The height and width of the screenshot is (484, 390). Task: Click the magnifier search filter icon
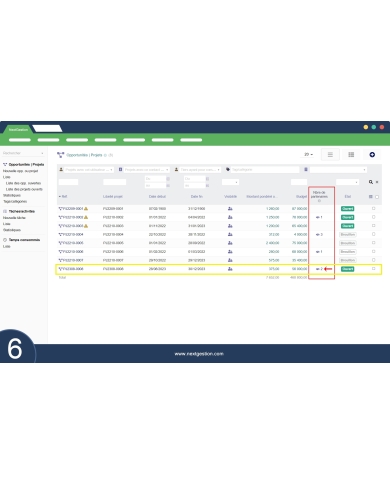371,182
